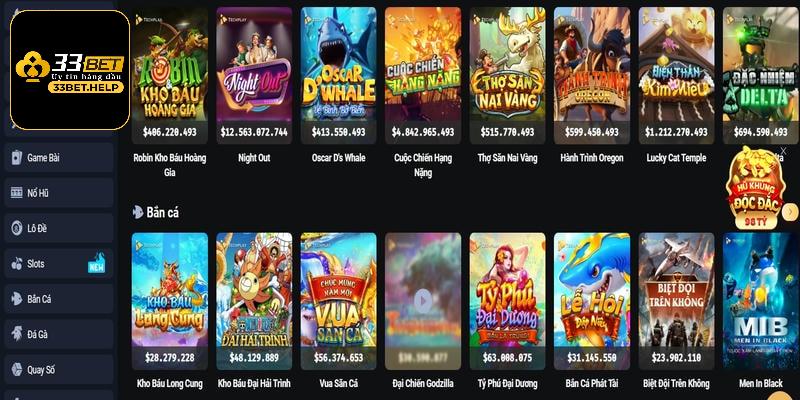This screenshot has height=400, width=800.
Task: Play the Đại Chiến Godzilla game preview
Action: 422,301
